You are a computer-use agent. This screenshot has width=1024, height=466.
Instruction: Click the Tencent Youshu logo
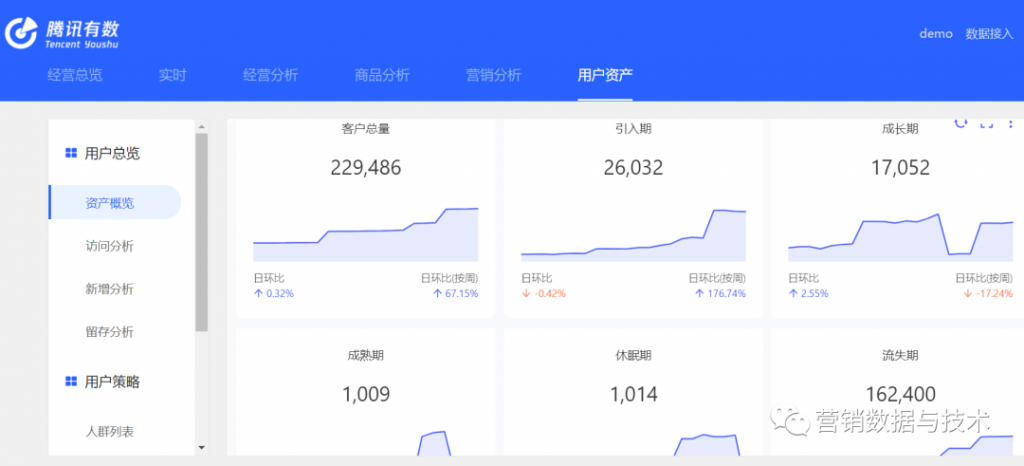[x=62, y=34]
